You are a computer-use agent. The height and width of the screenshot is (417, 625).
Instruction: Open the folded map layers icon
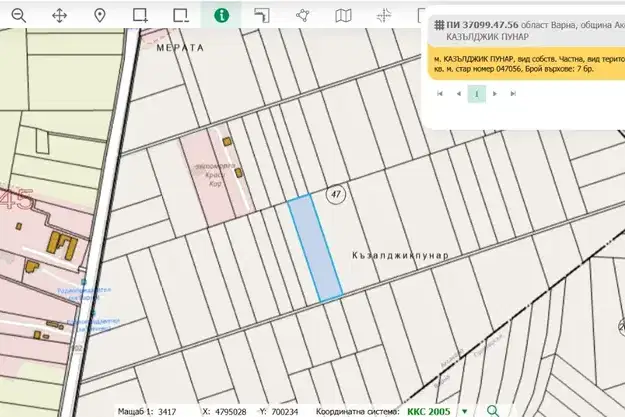(x=344, y=16)
